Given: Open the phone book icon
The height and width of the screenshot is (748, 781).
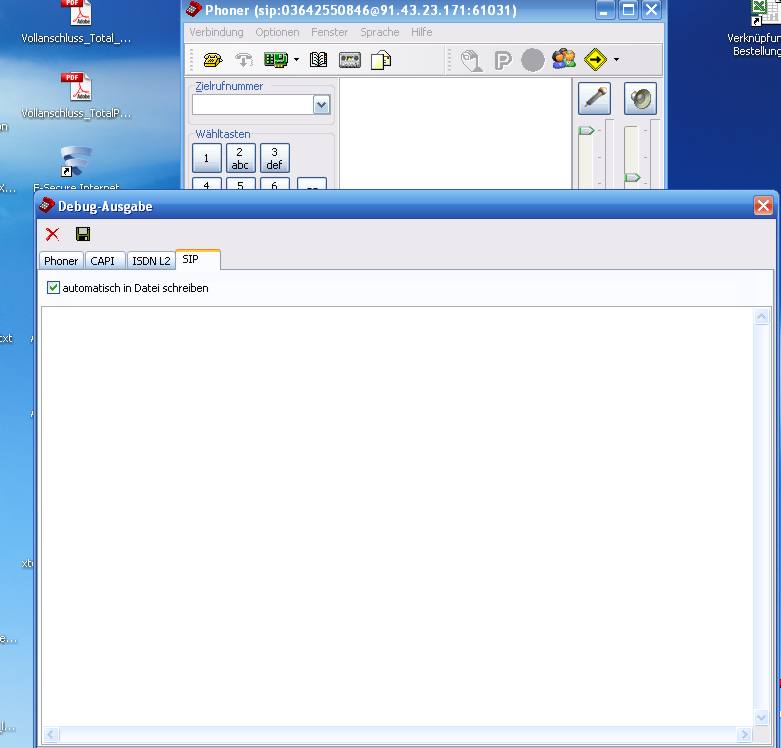Looking at the screenshot, I should 318,60.
